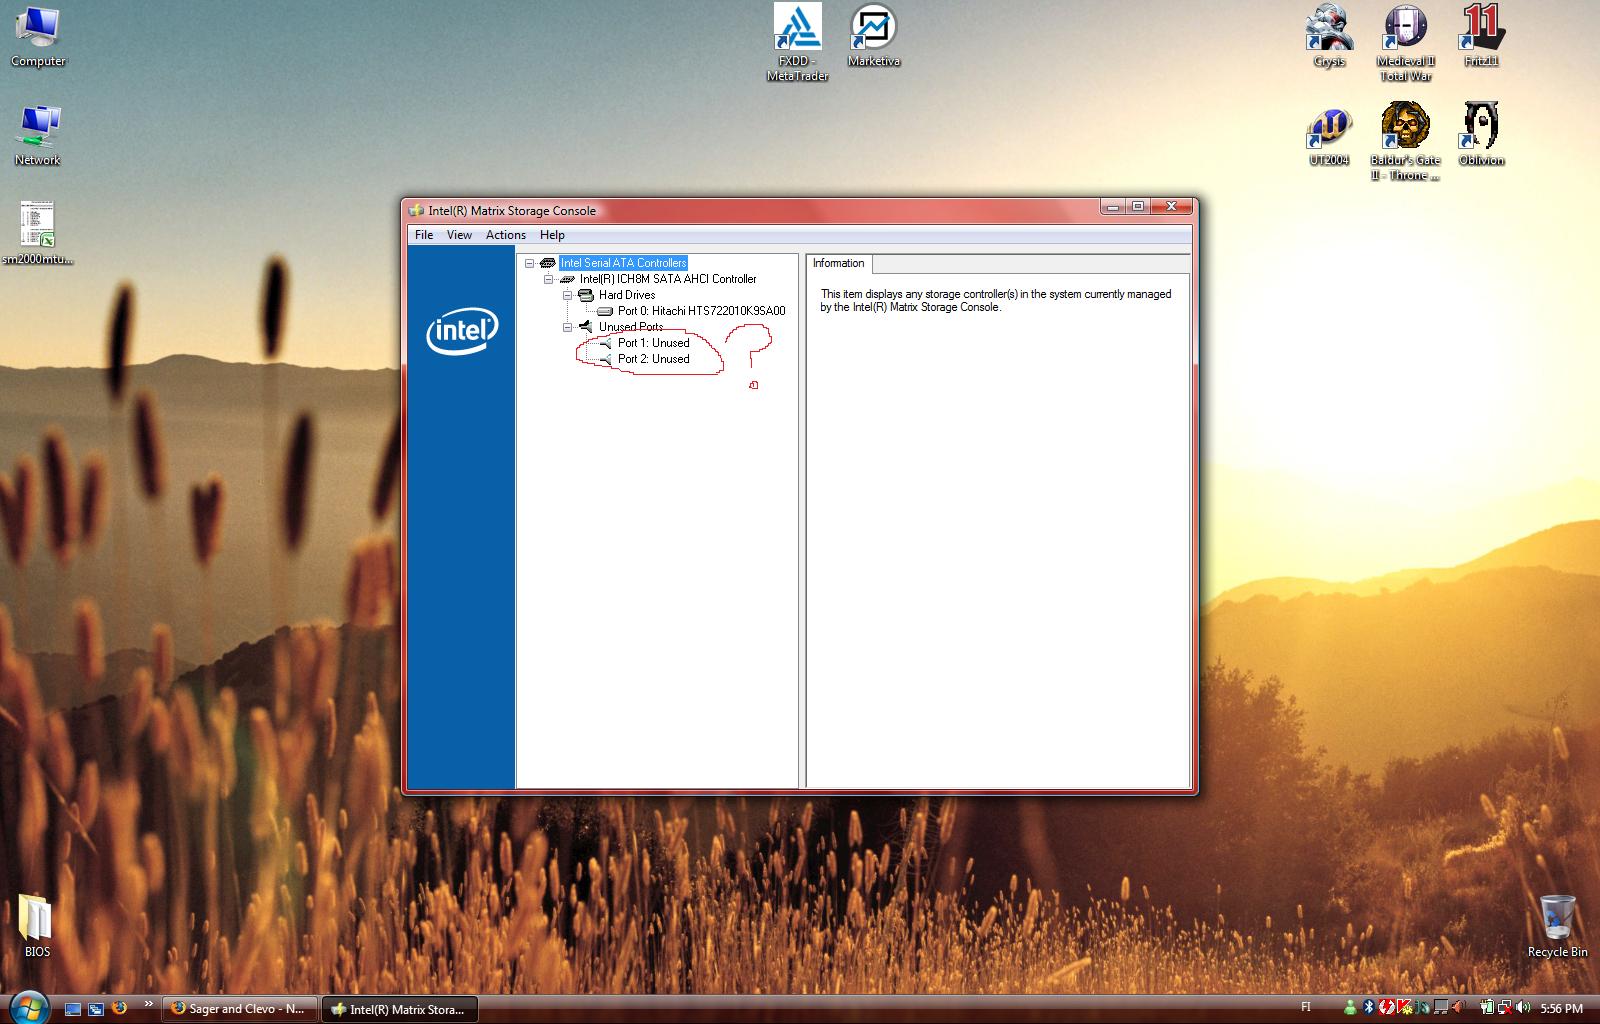The height and width of the screenshot is (1024, 1600).
Task: Expand the Quick Launch overflow chevron
Action: point(149,1004)
